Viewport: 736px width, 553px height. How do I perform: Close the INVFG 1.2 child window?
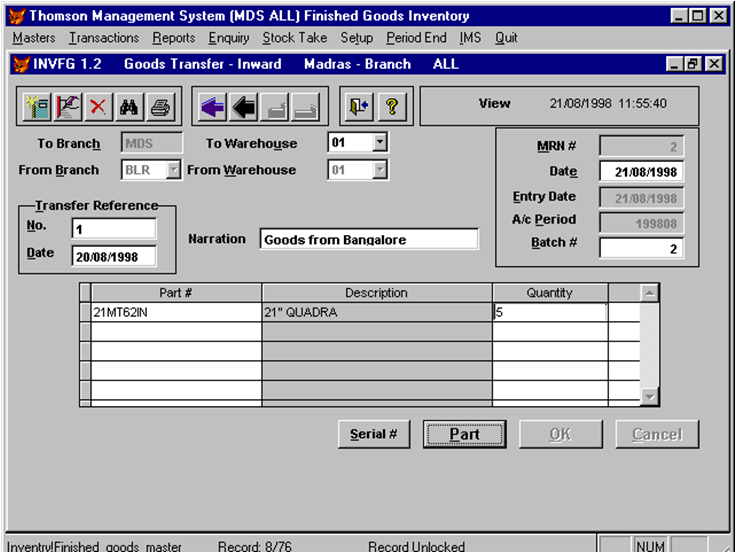click(713, 64)
